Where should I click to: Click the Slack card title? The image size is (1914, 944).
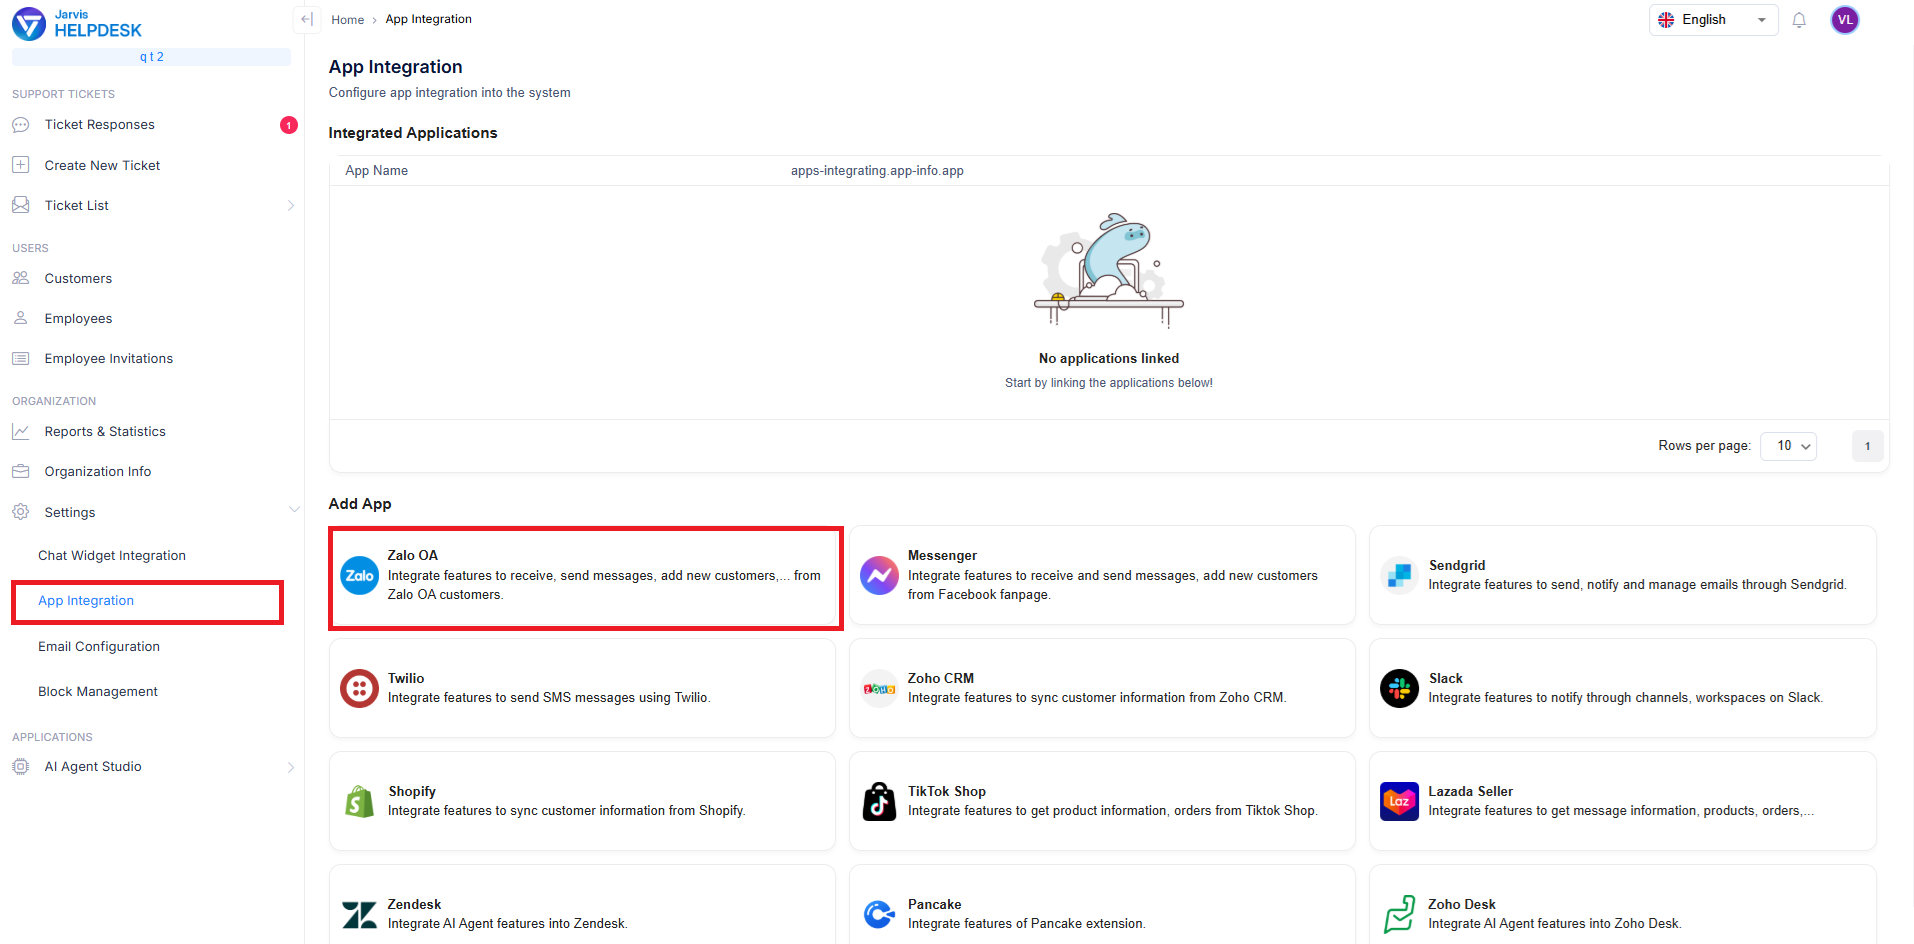tap(1446, 678)
